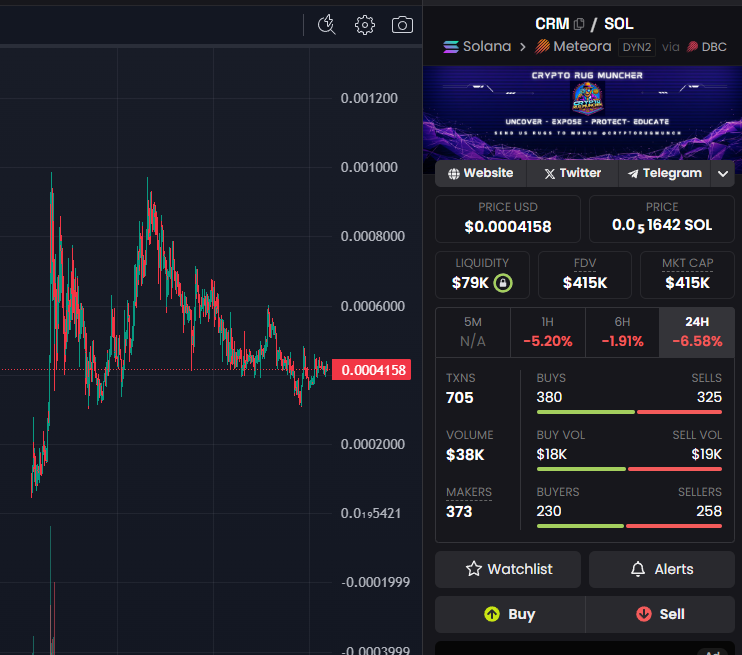Click the BUYERS count 230
Screen dimensions: 742x655
pos(548,511)
